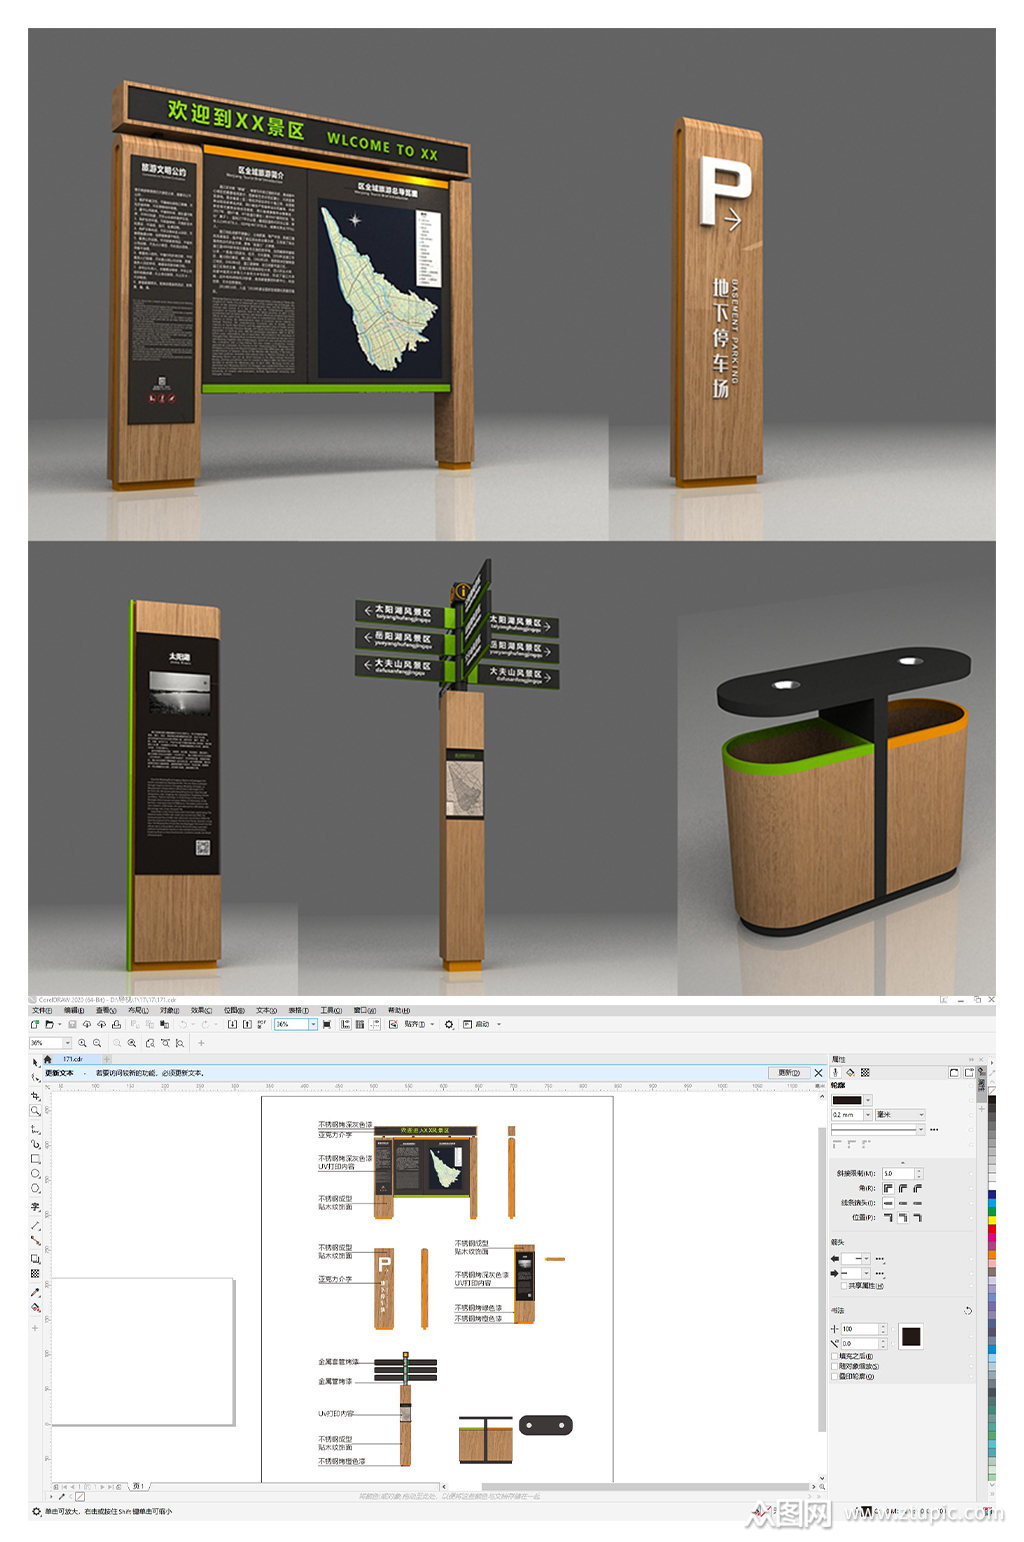Image resolution: width=1024 pixels, height=1542 pixels.
Task: Select the Crop tool in toolbox
Action: [35, 1096]
